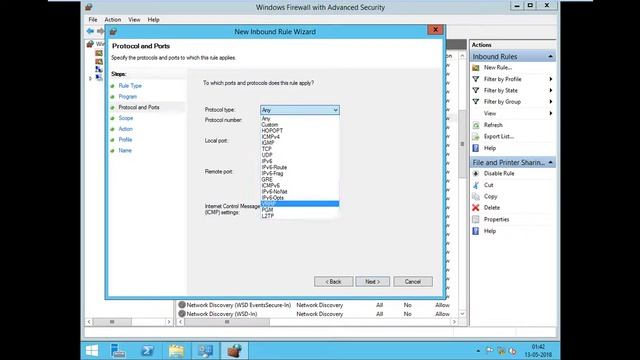Click the tree pane horizontal scrollbar thumb
This screenshot has height=360, width=640.
[112, 322]
